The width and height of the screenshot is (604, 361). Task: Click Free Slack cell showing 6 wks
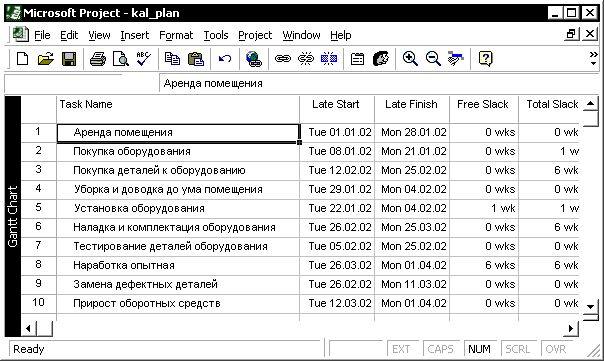click(484, 265)
